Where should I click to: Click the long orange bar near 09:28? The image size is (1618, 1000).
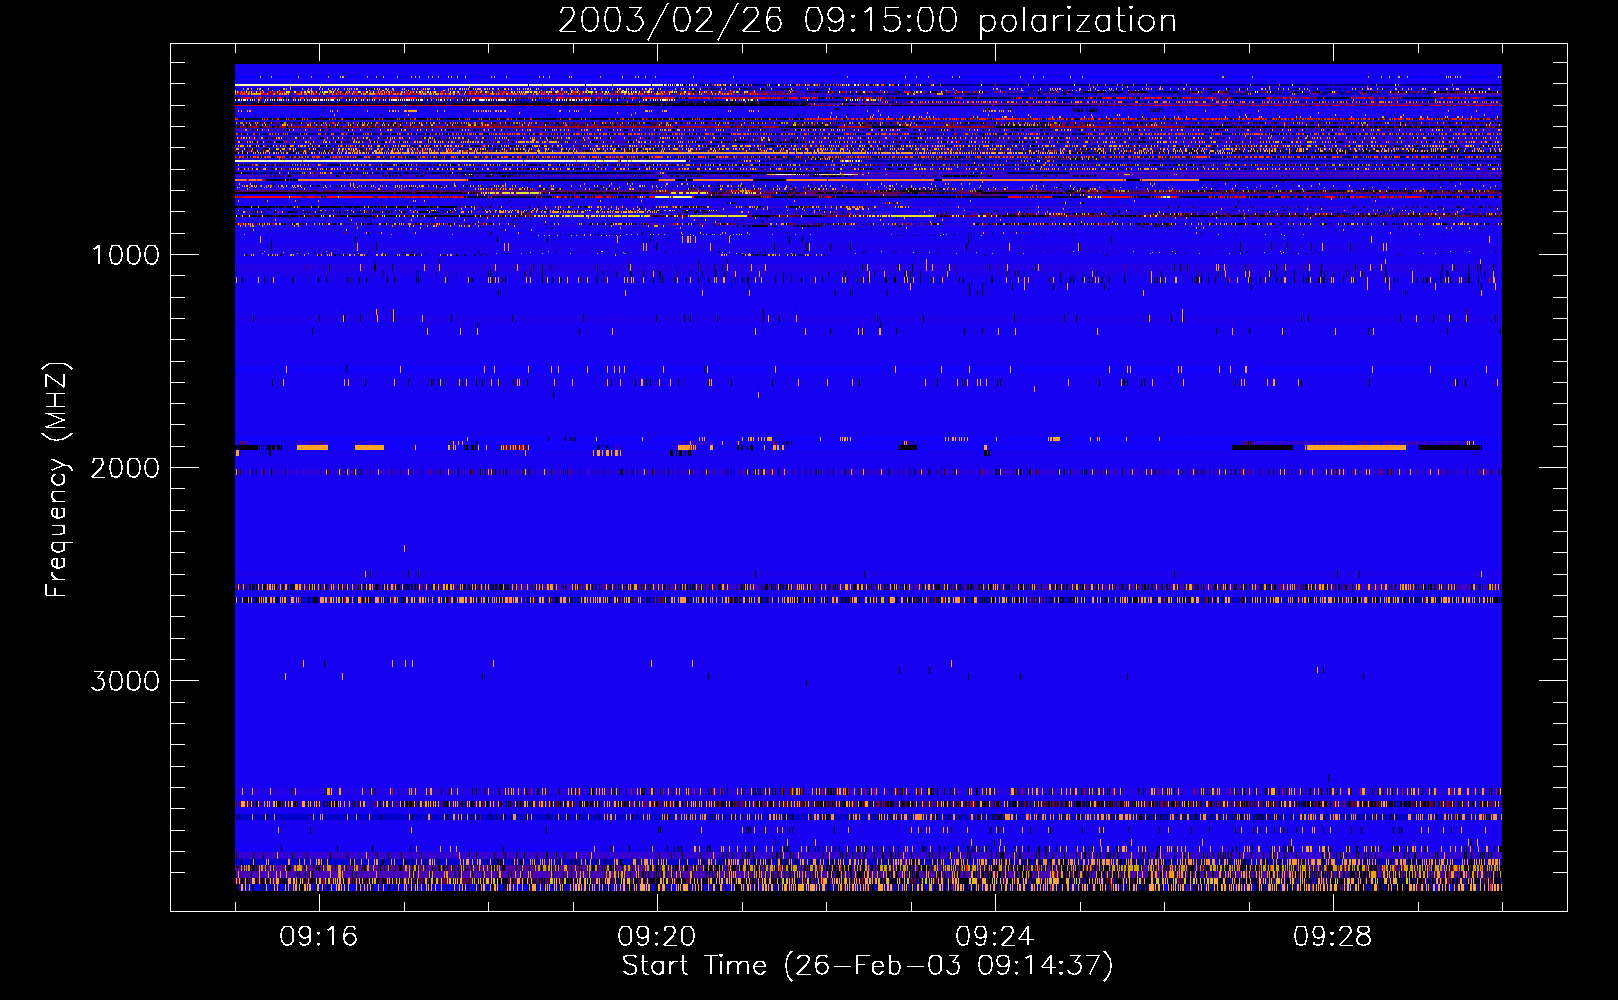point(1356,447)
